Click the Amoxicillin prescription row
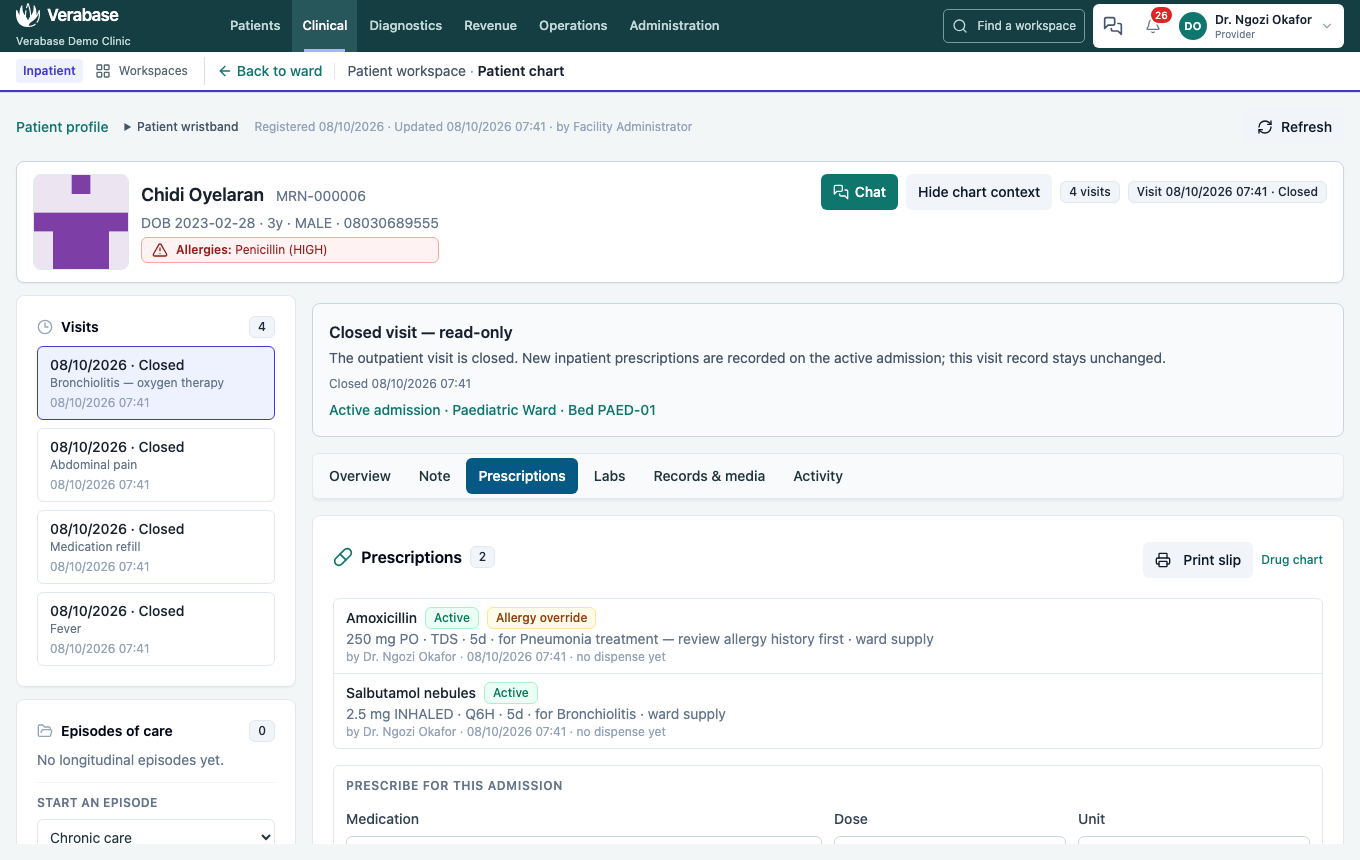The image size is (1360, 860). 828,636
